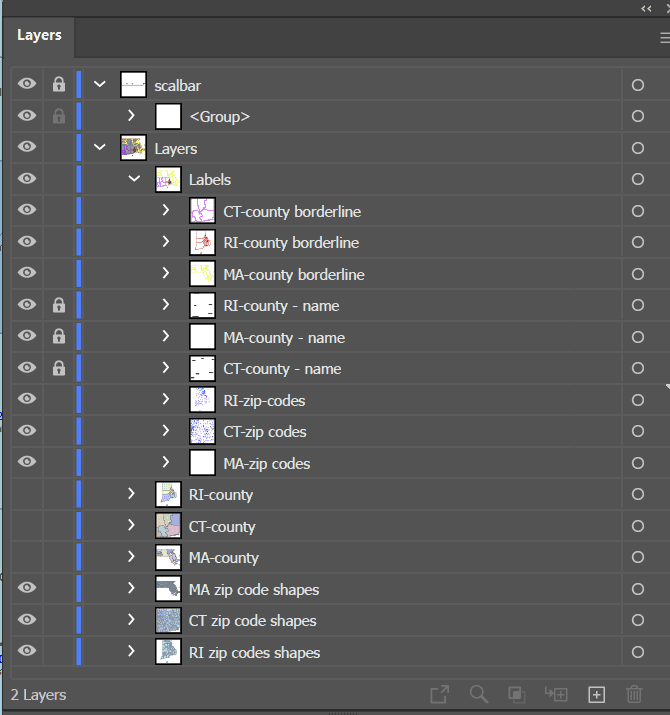Hide the Labels sublayer eye

pos(27,178)
